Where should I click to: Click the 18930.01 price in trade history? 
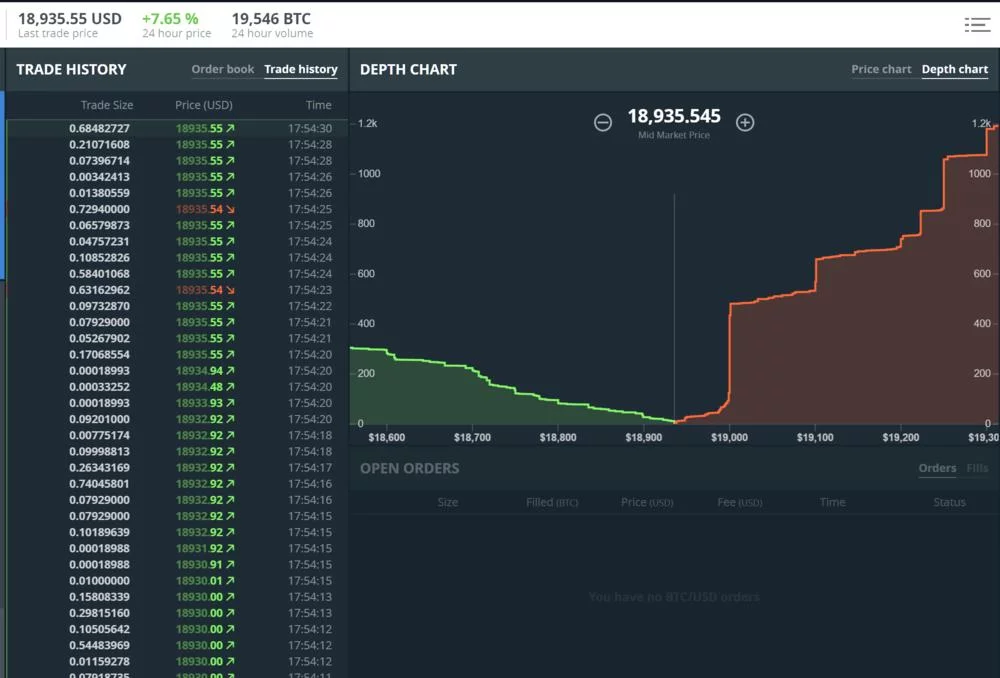click(200, 581)
